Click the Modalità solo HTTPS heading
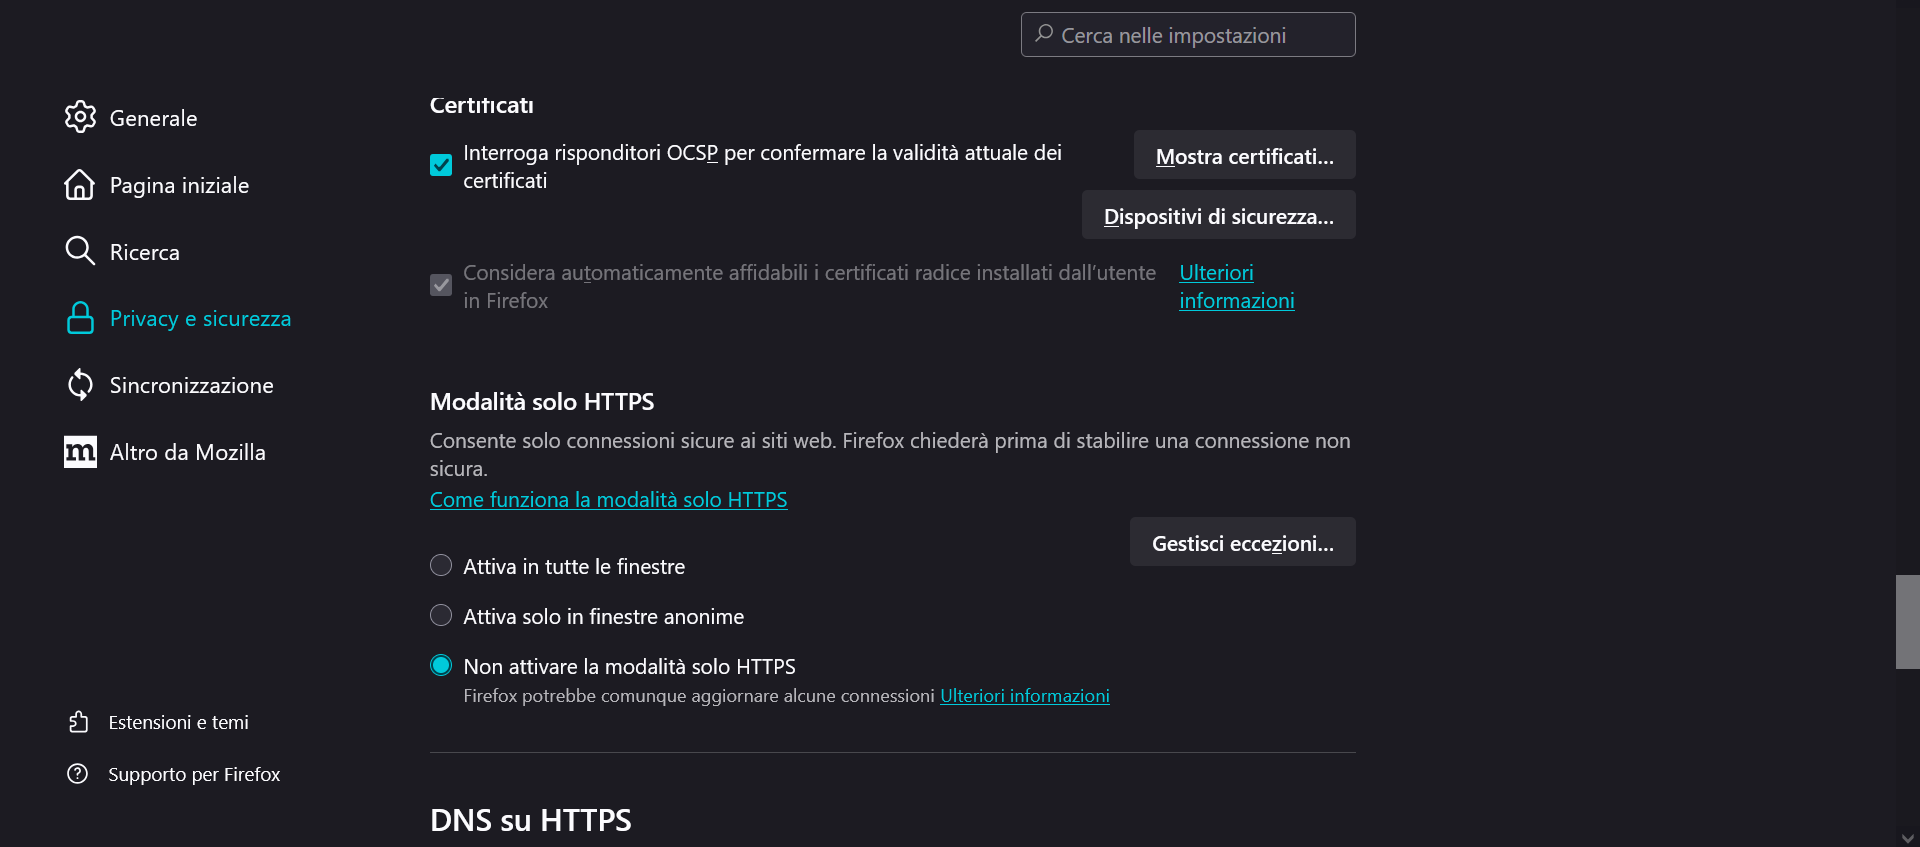Viewport: 1920px width, 847px height. (x=542, y=402)
